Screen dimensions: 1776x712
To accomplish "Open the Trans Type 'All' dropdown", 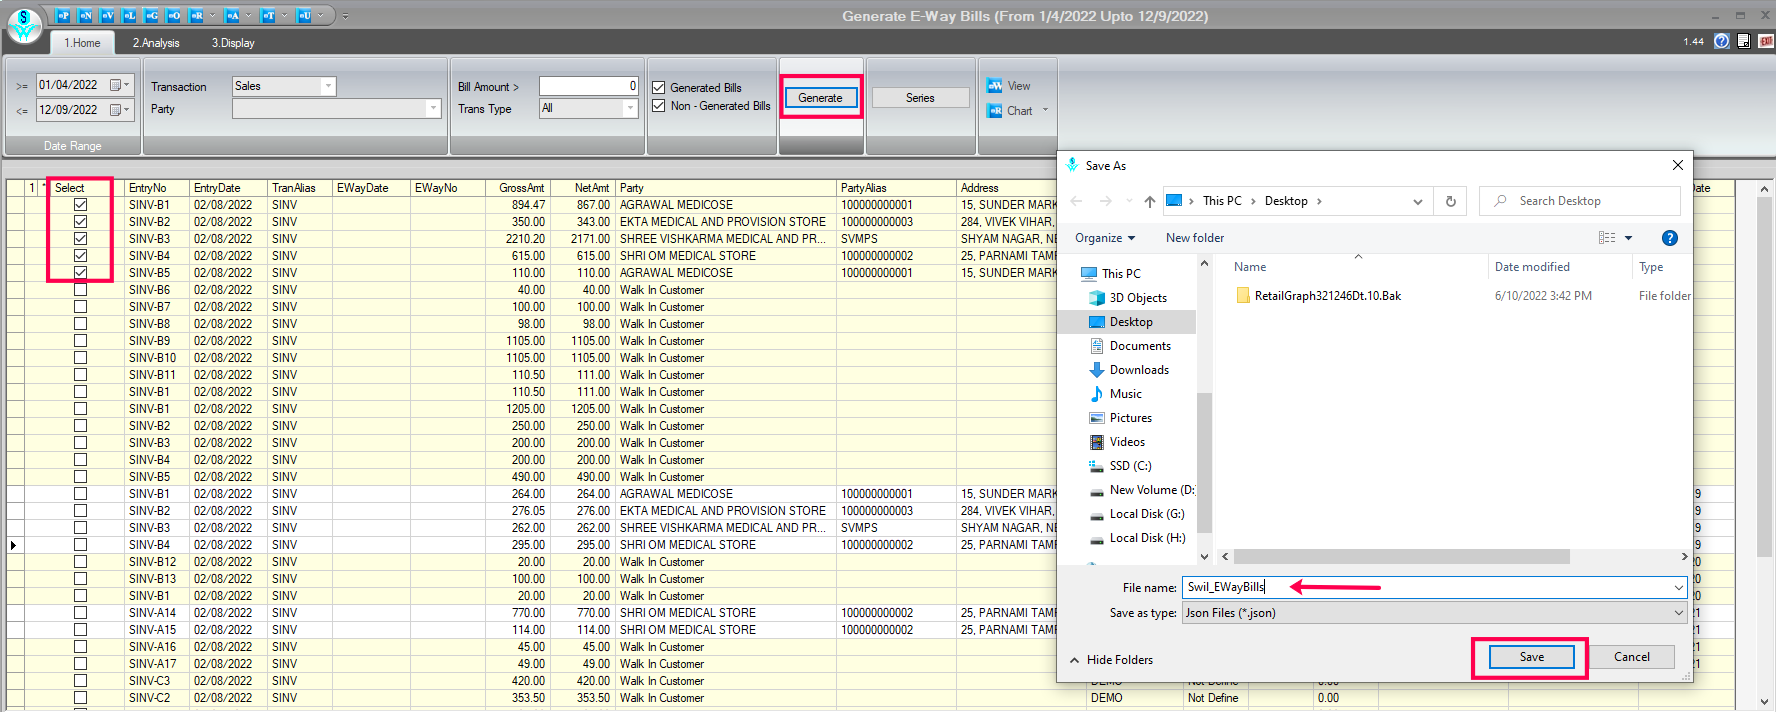I will coord(630,108).
